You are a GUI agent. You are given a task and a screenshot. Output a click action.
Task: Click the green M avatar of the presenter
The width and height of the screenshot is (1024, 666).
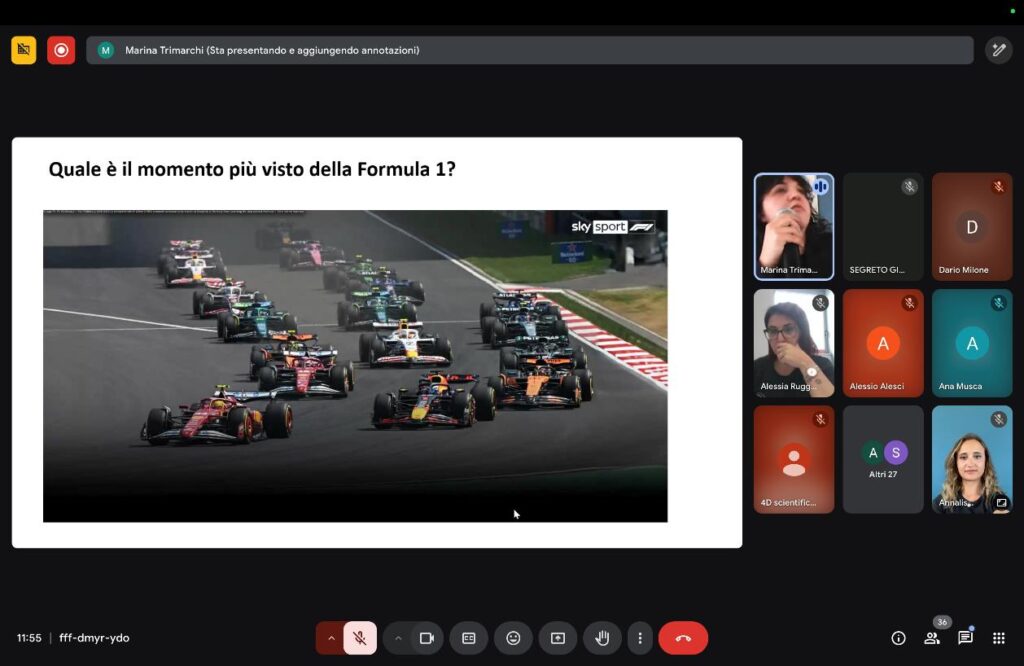point(105,50)
